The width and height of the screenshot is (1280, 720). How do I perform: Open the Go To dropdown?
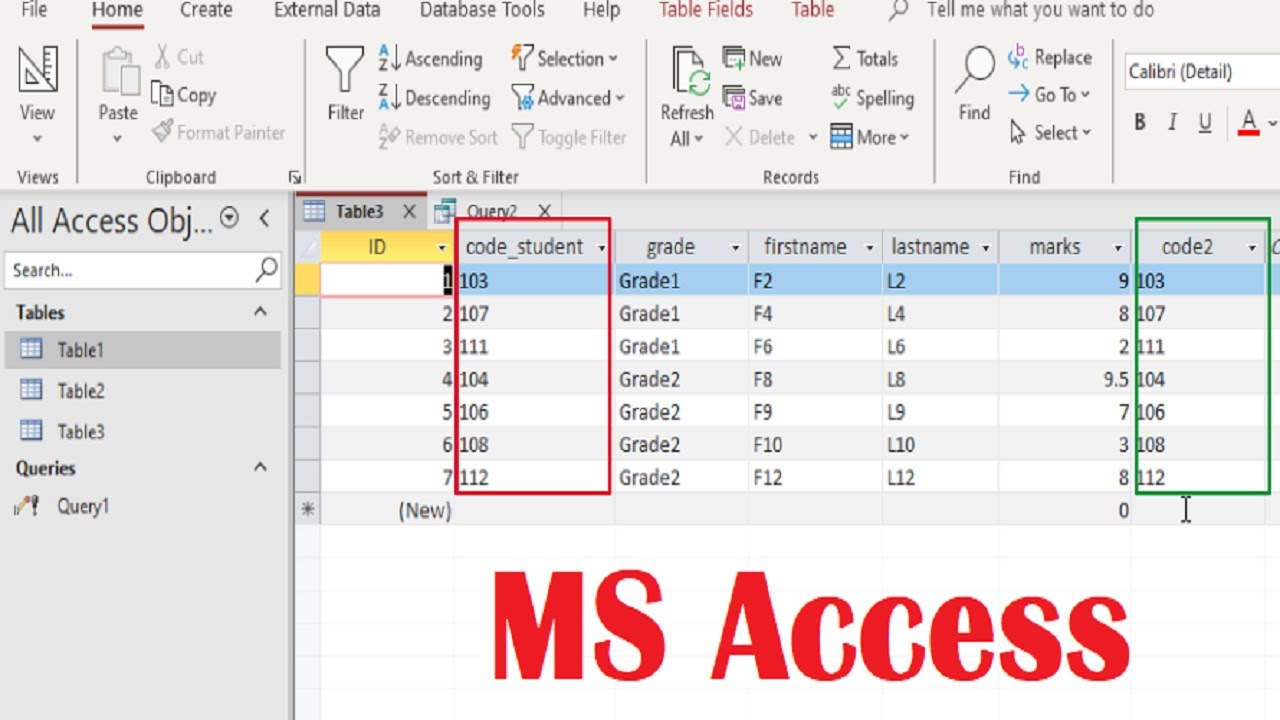(1049, 95)
